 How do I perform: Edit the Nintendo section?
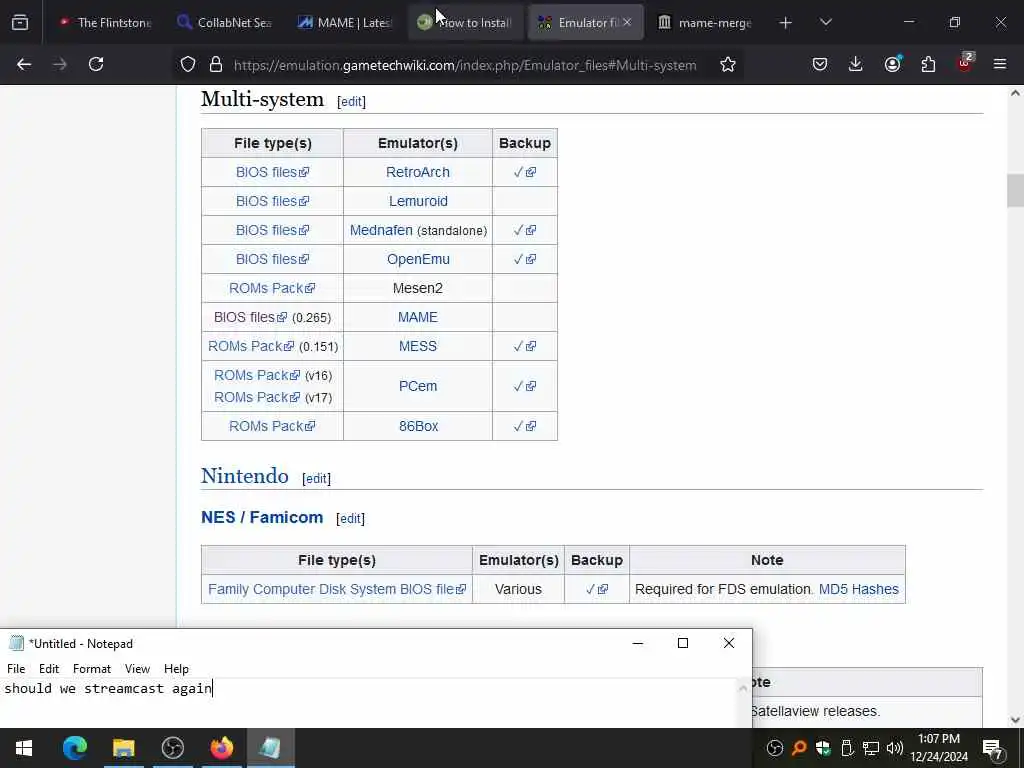[x=316, y=479]
